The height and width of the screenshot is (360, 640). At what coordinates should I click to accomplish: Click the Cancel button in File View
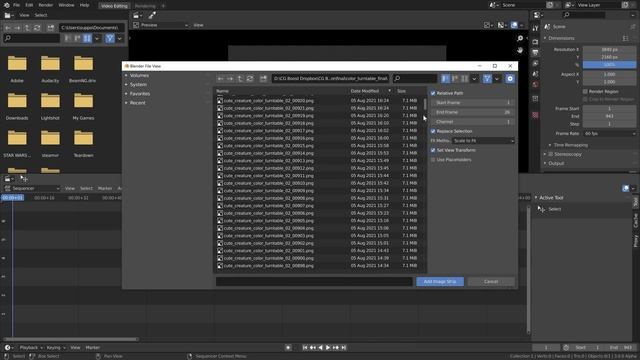click(491, 282)
